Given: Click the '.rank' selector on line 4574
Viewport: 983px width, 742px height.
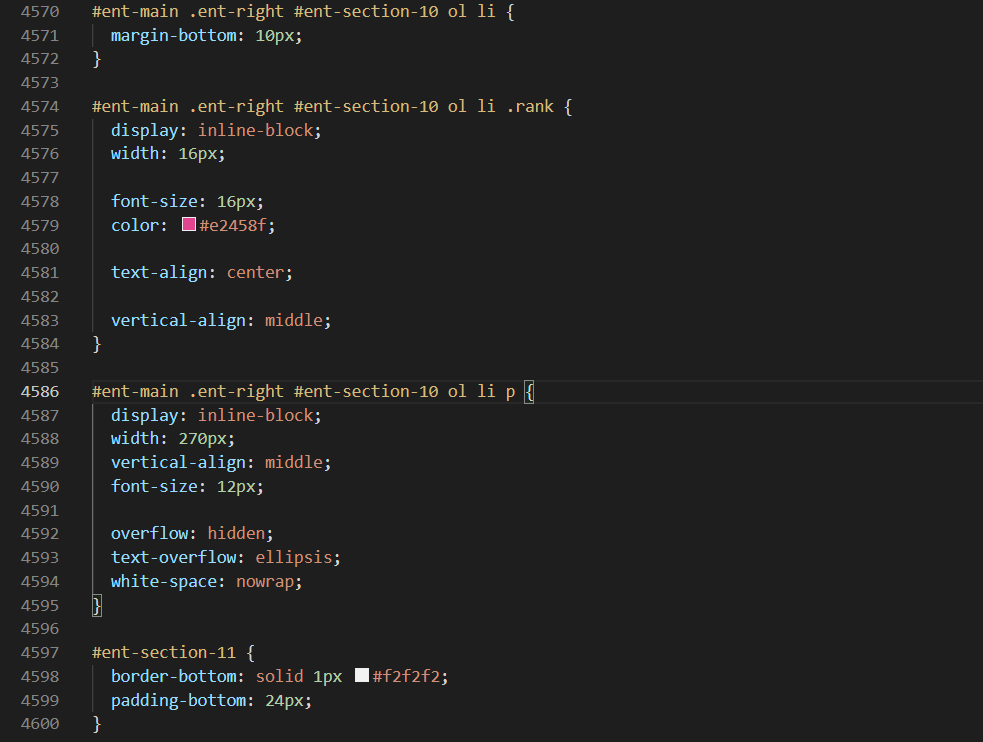Looking at the screenshot, I should (530, 107).
